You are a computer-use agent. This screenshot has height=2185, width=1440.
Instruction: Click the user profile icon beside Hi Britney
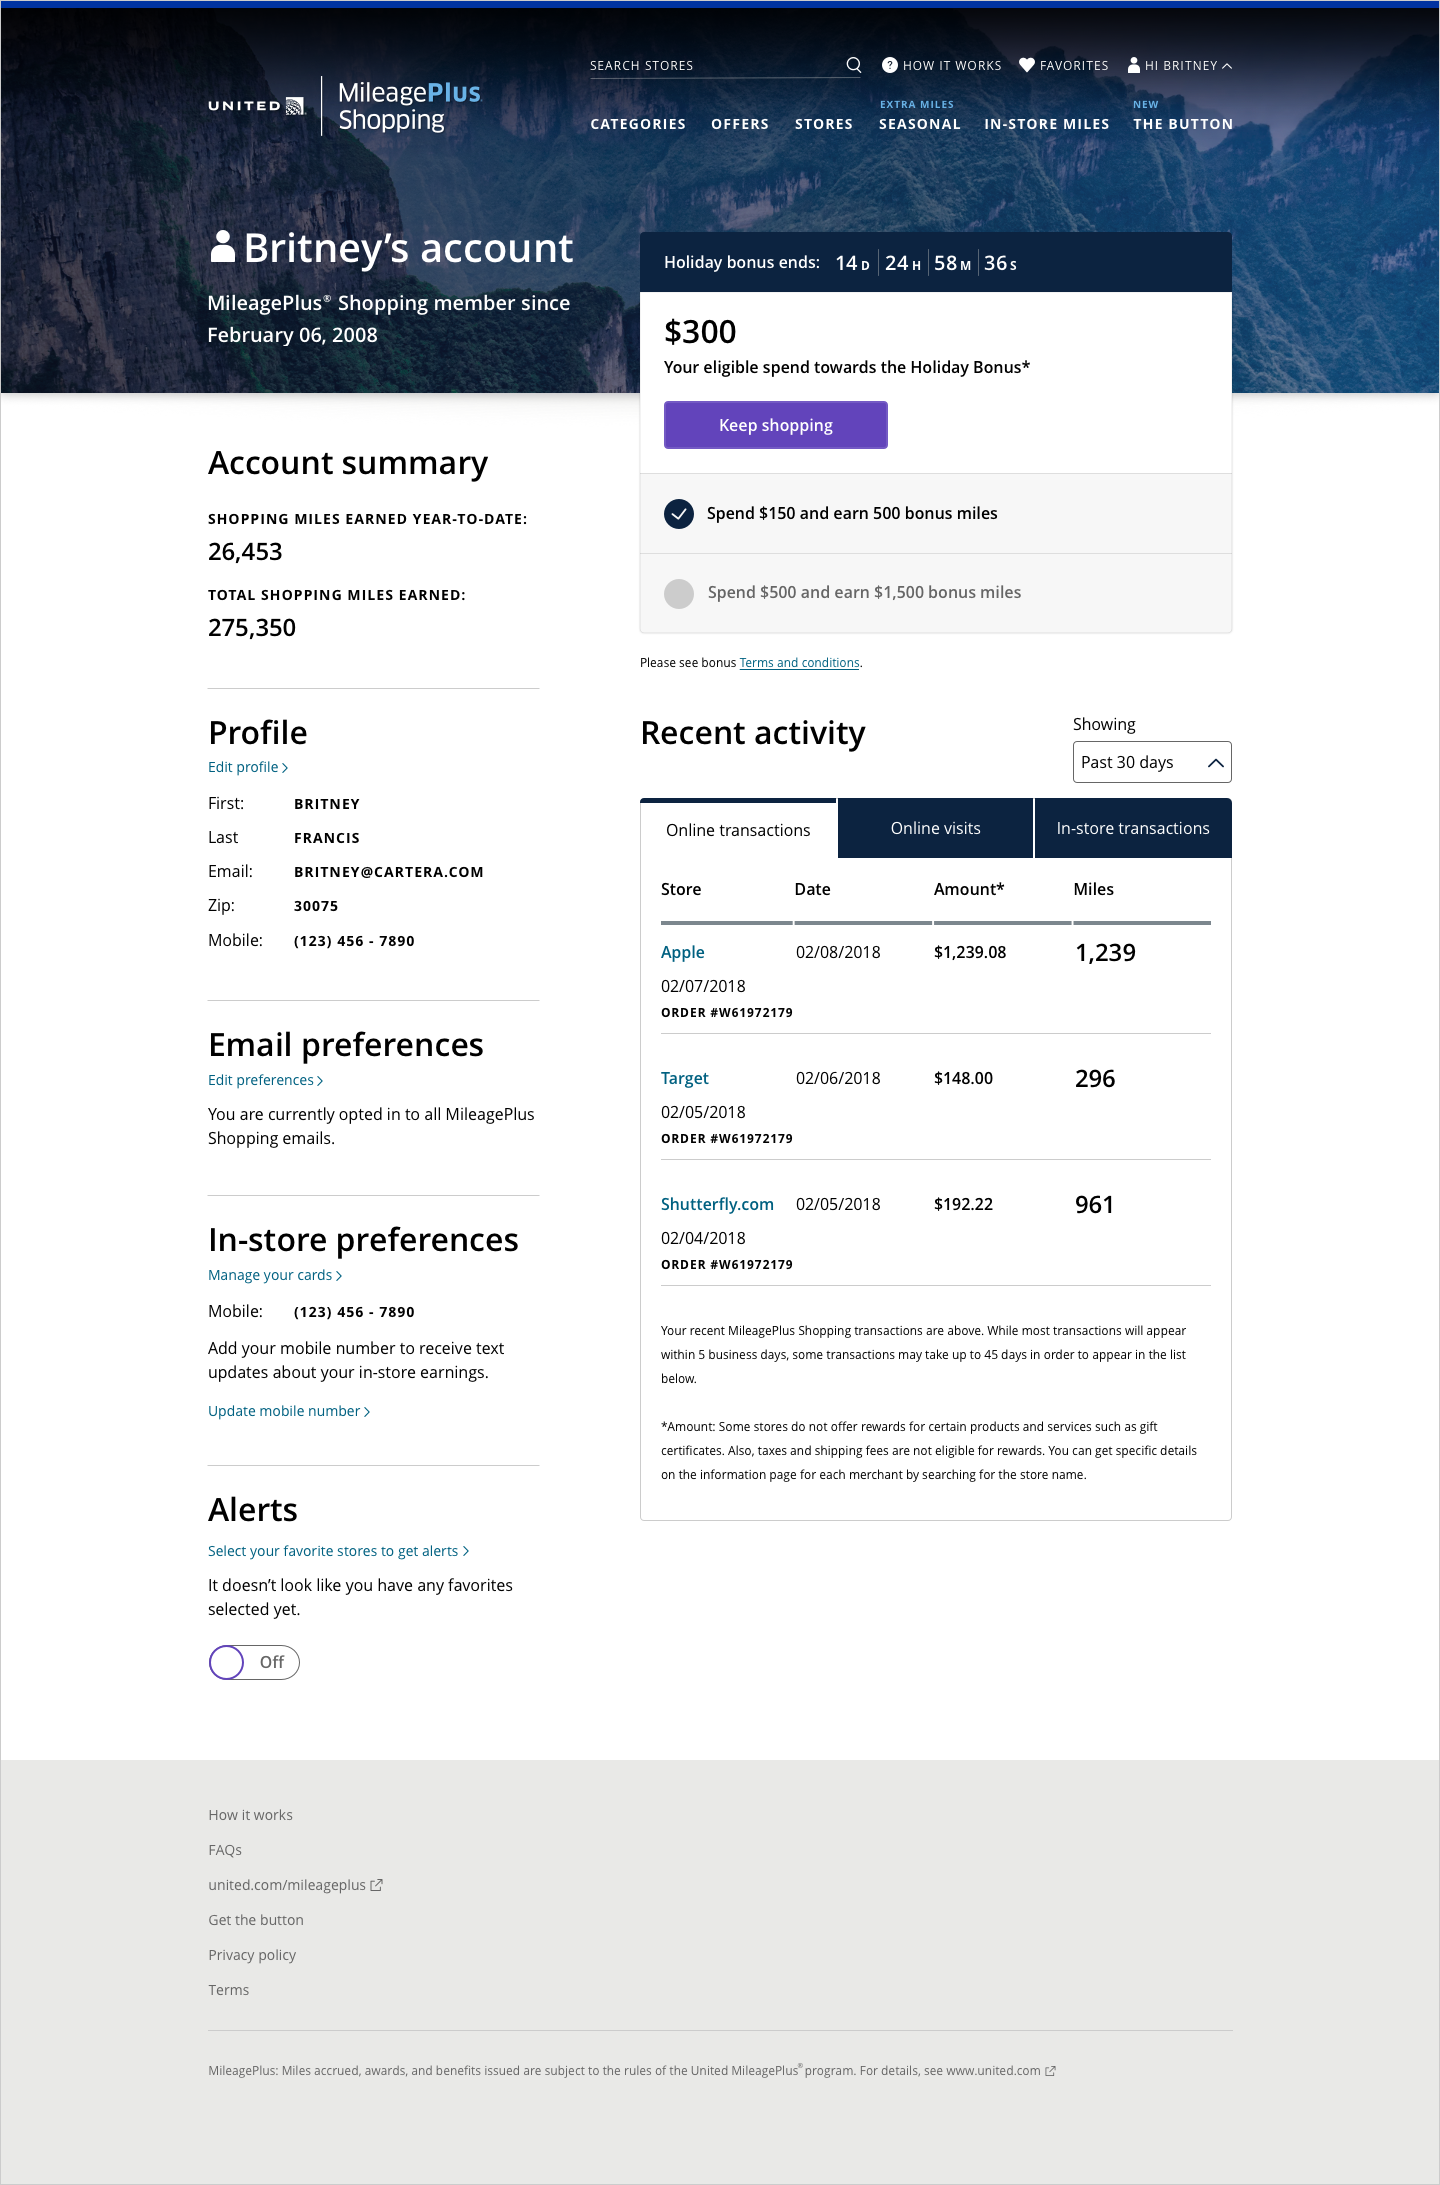(x=1134, y=65)
